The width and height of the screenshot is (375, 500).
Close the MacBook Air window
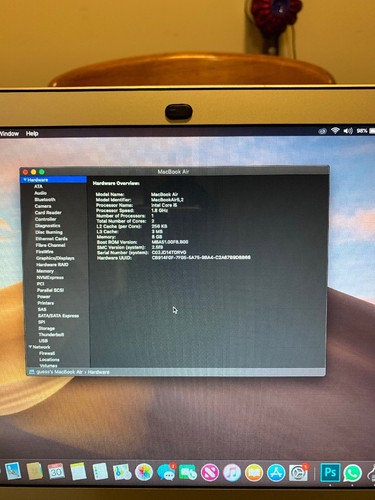click(25, 172)
